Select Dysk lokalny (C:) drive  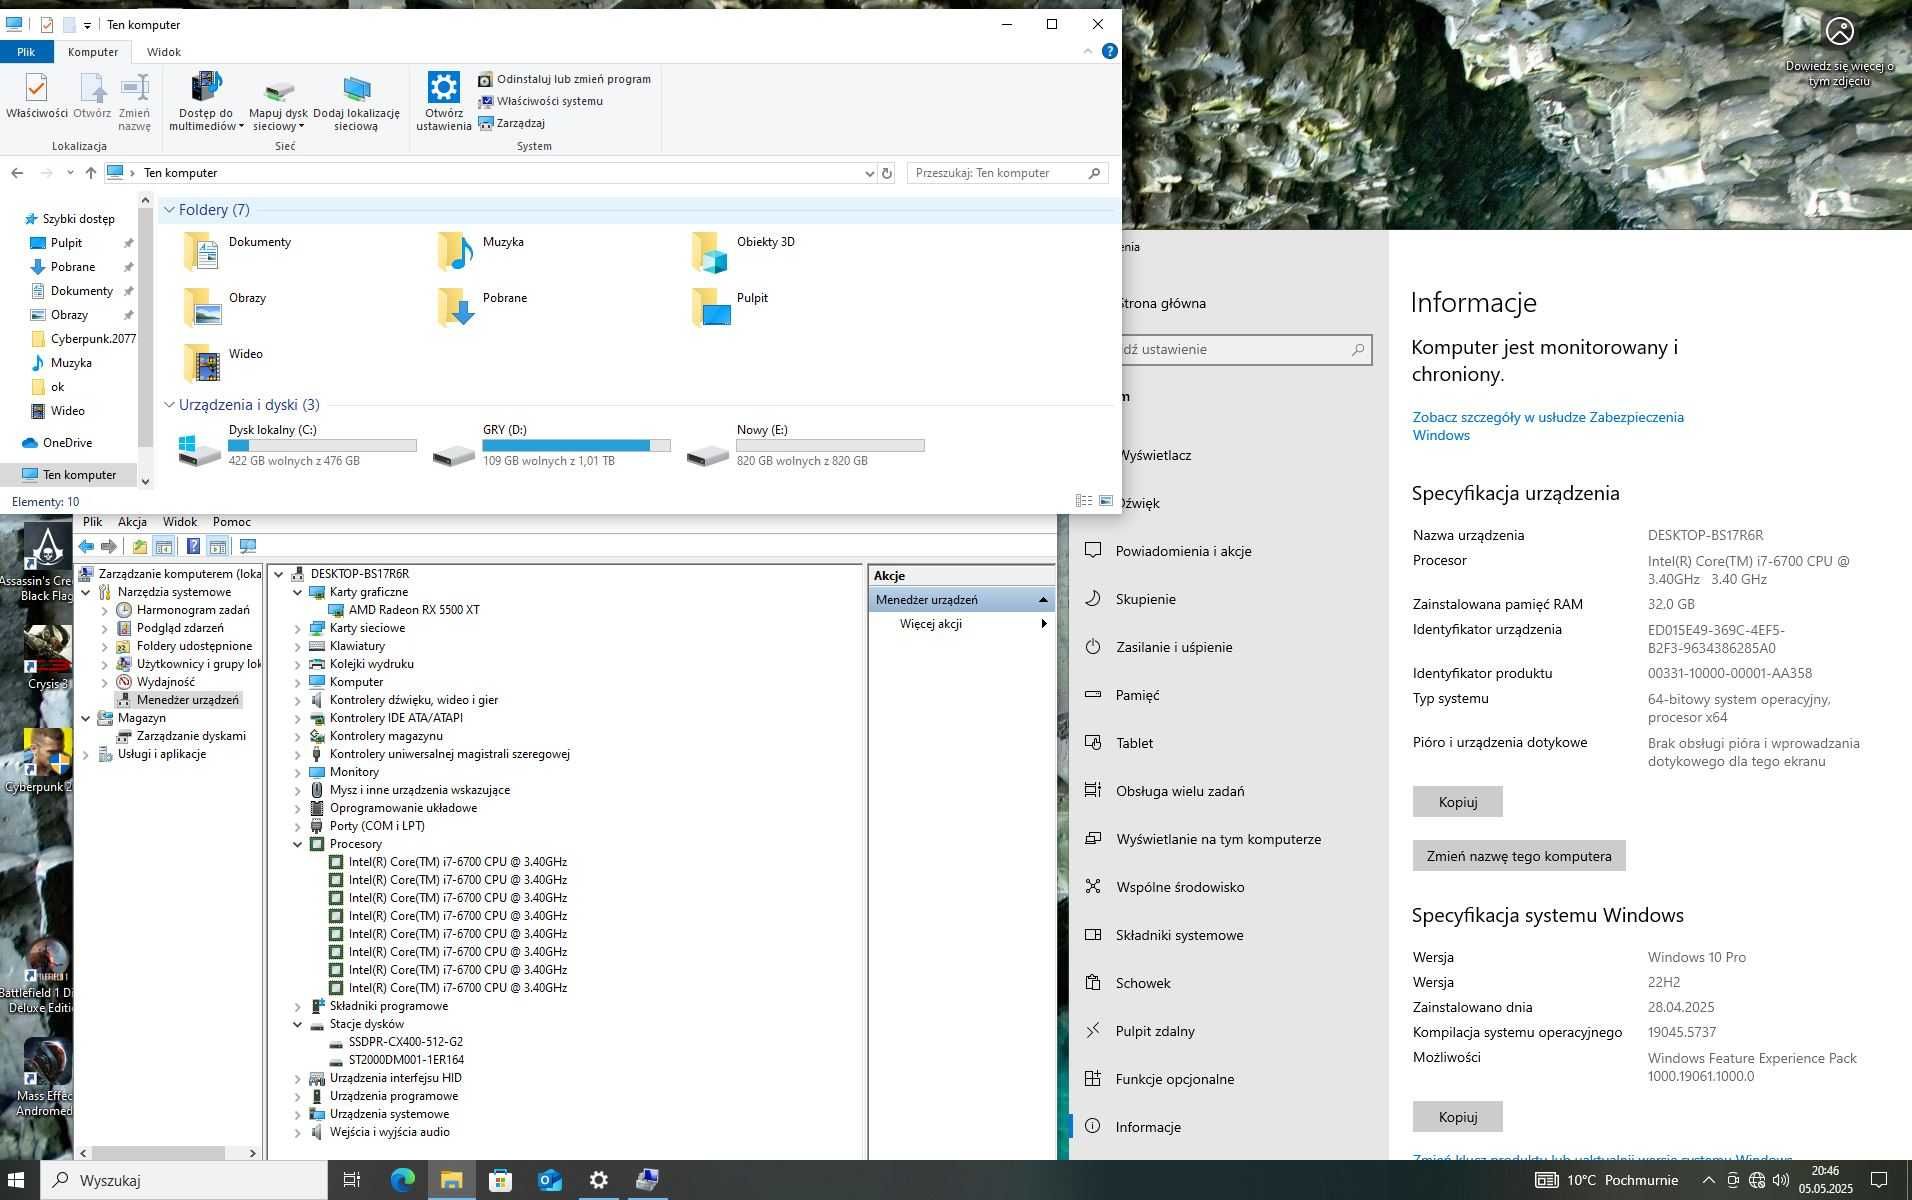point(298,445)
